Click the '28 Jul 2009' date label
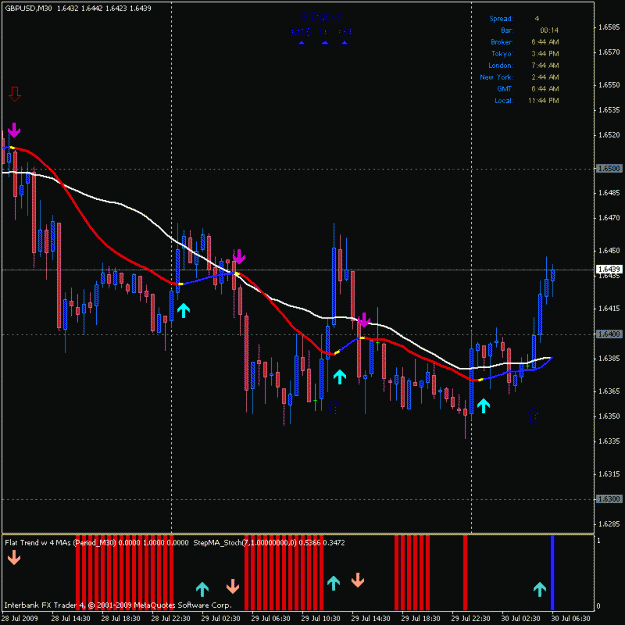This screenshot has height=625, width=625. 20,618
